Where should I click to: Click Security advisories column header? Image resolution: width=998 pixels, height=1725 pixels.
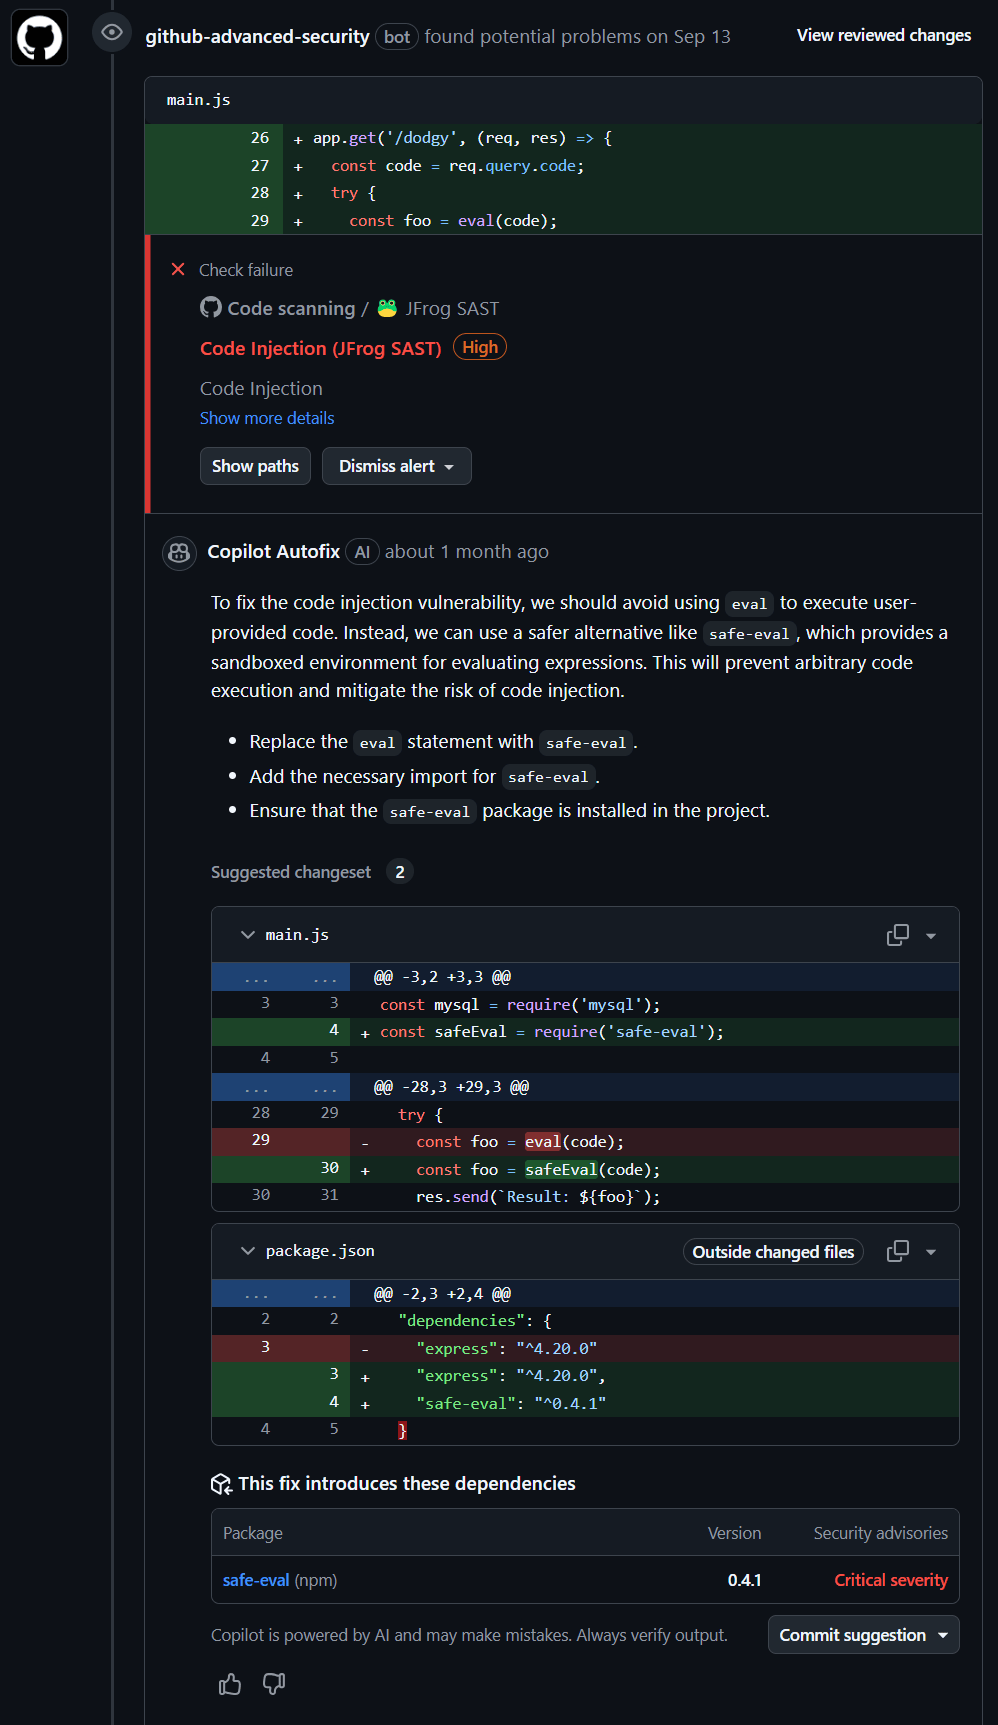click(880, 1533)
